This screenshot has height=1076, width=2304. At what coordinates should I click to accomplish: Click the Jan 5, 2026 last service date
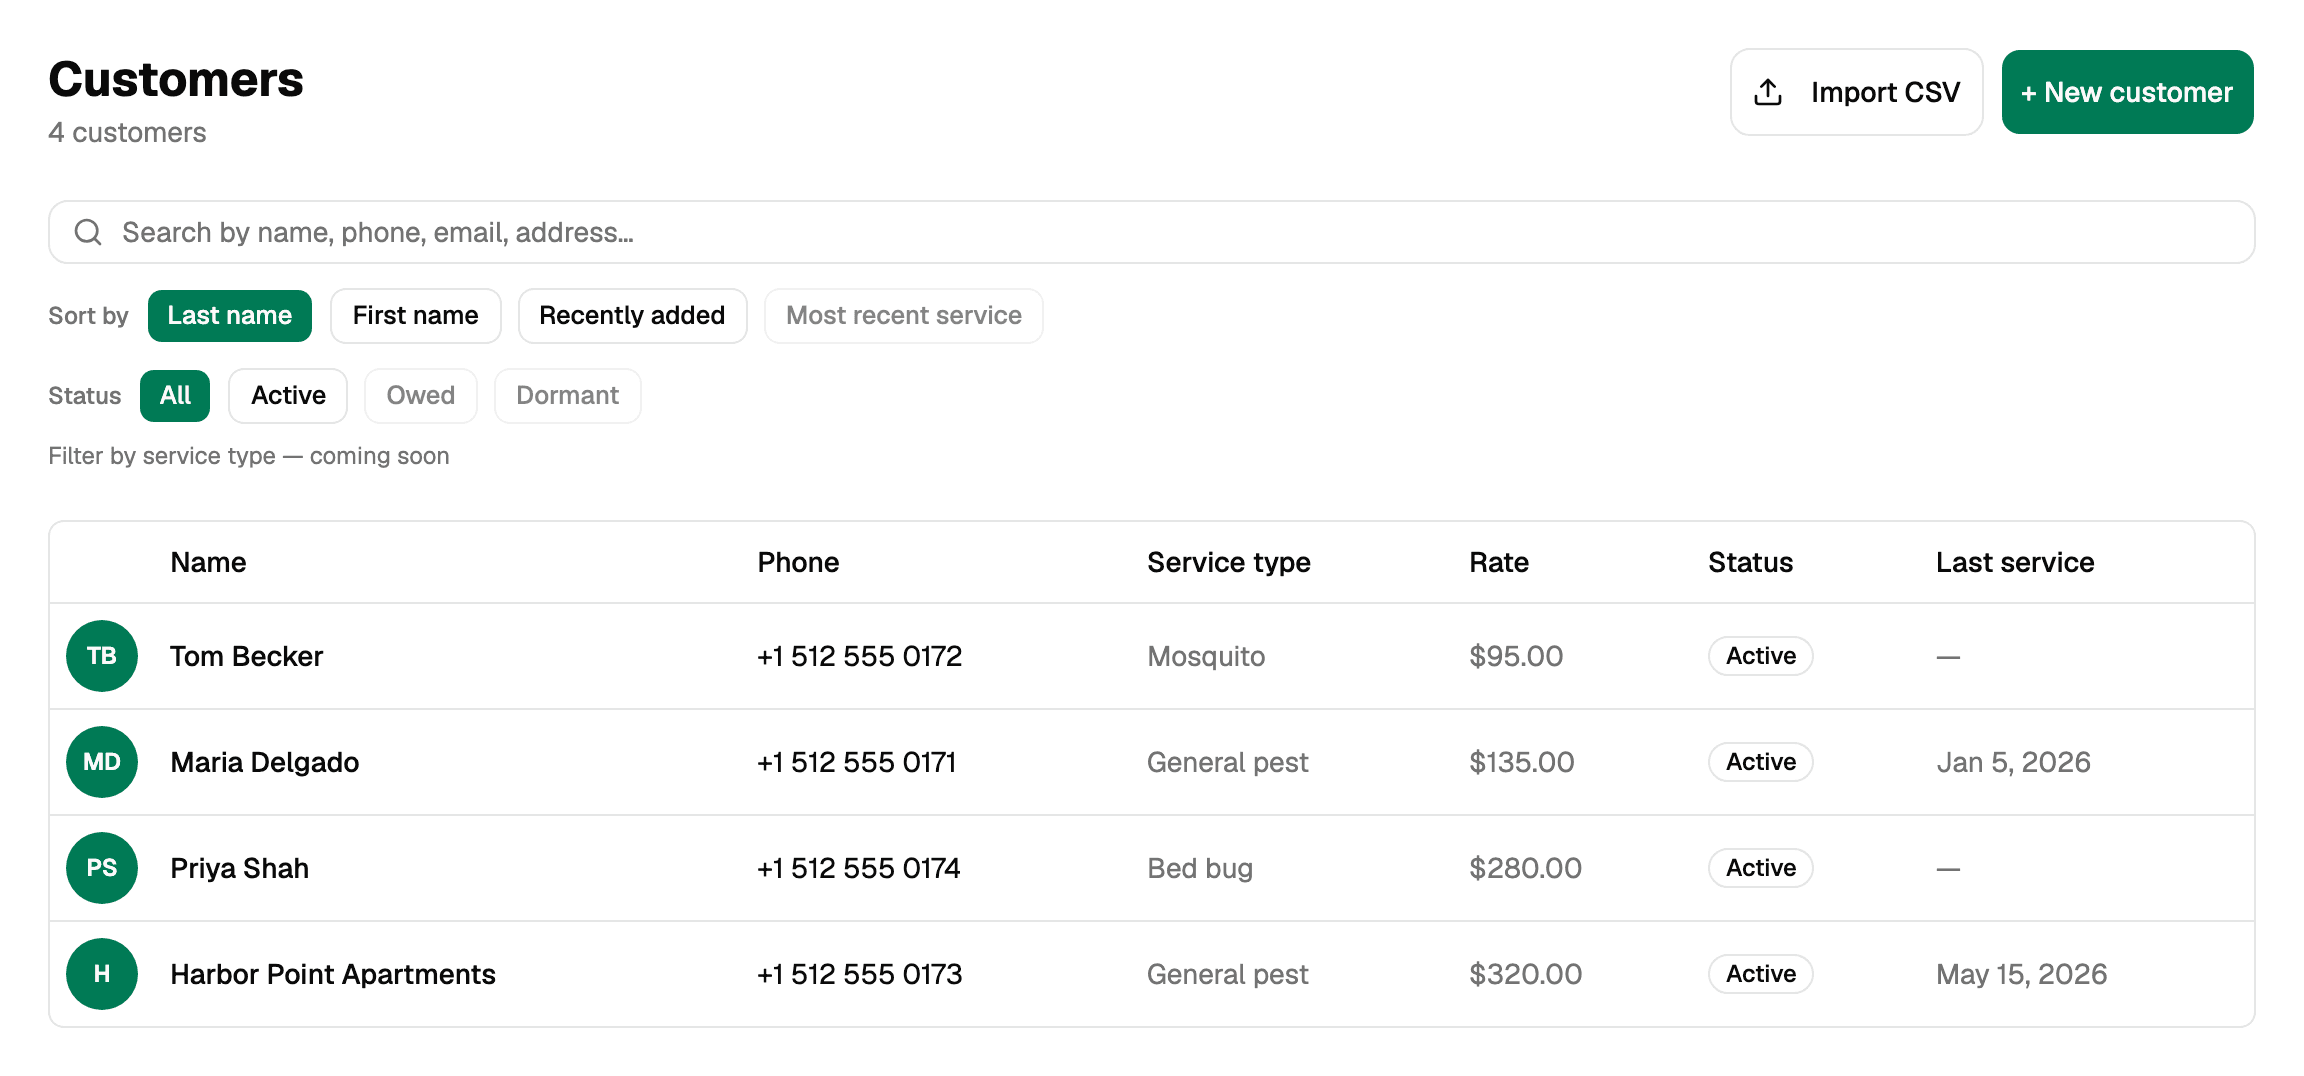(x=2013, y=762)
